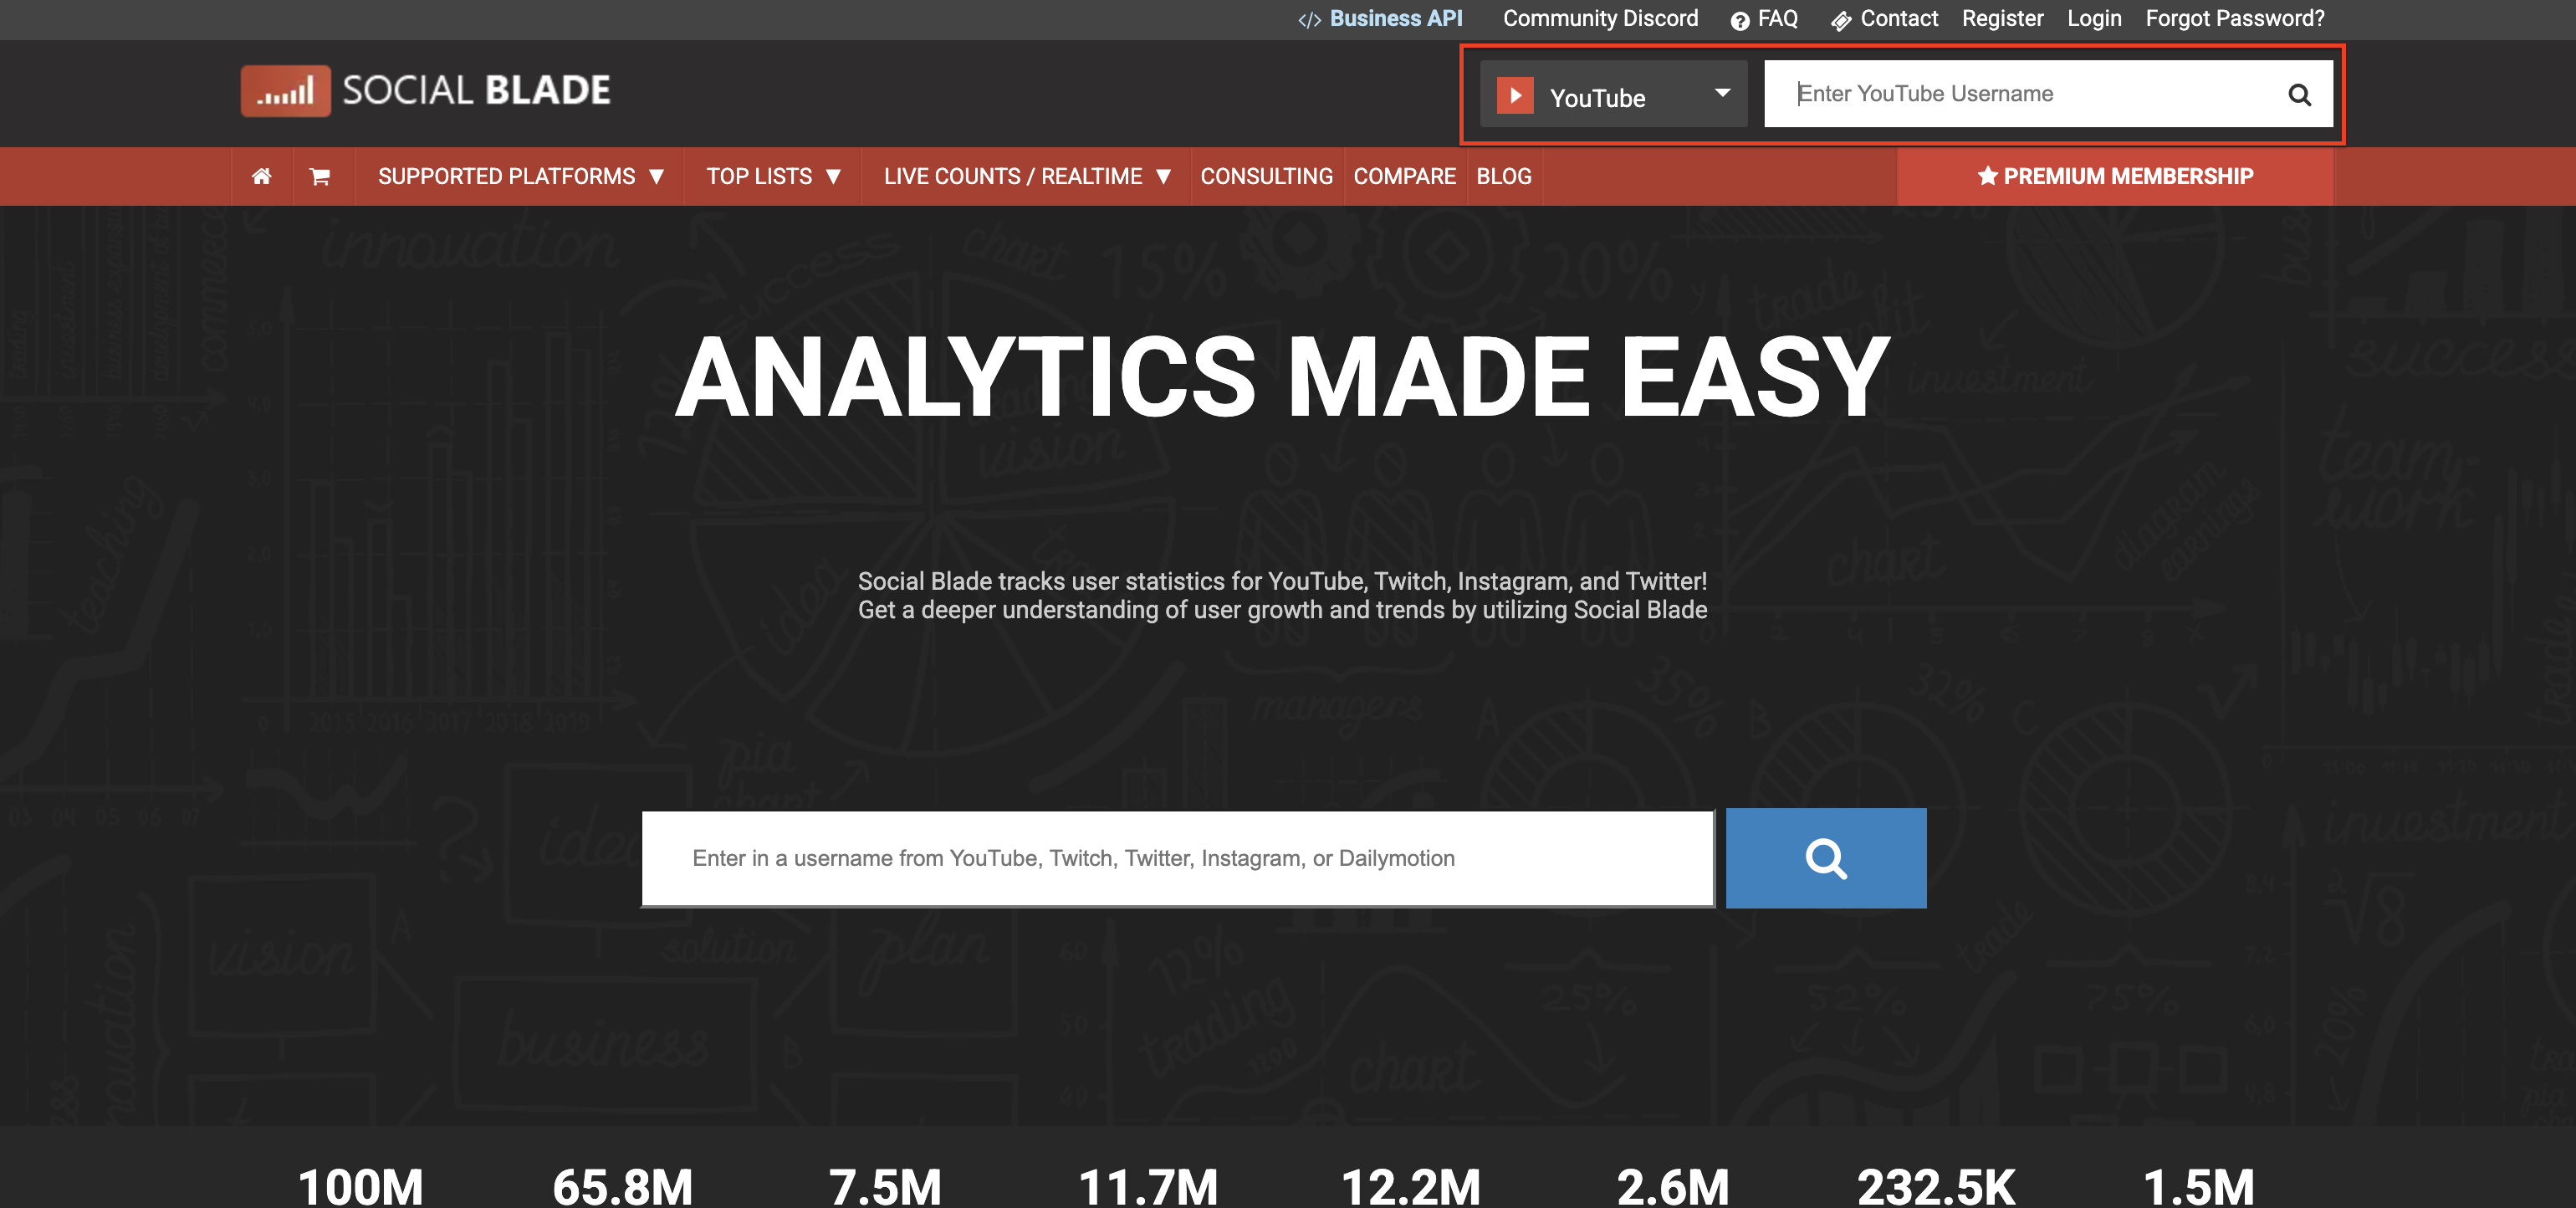Viewport: 2576px width, 1208px height.
Task: Go to the Consulting page
Action: point(1266,176)
